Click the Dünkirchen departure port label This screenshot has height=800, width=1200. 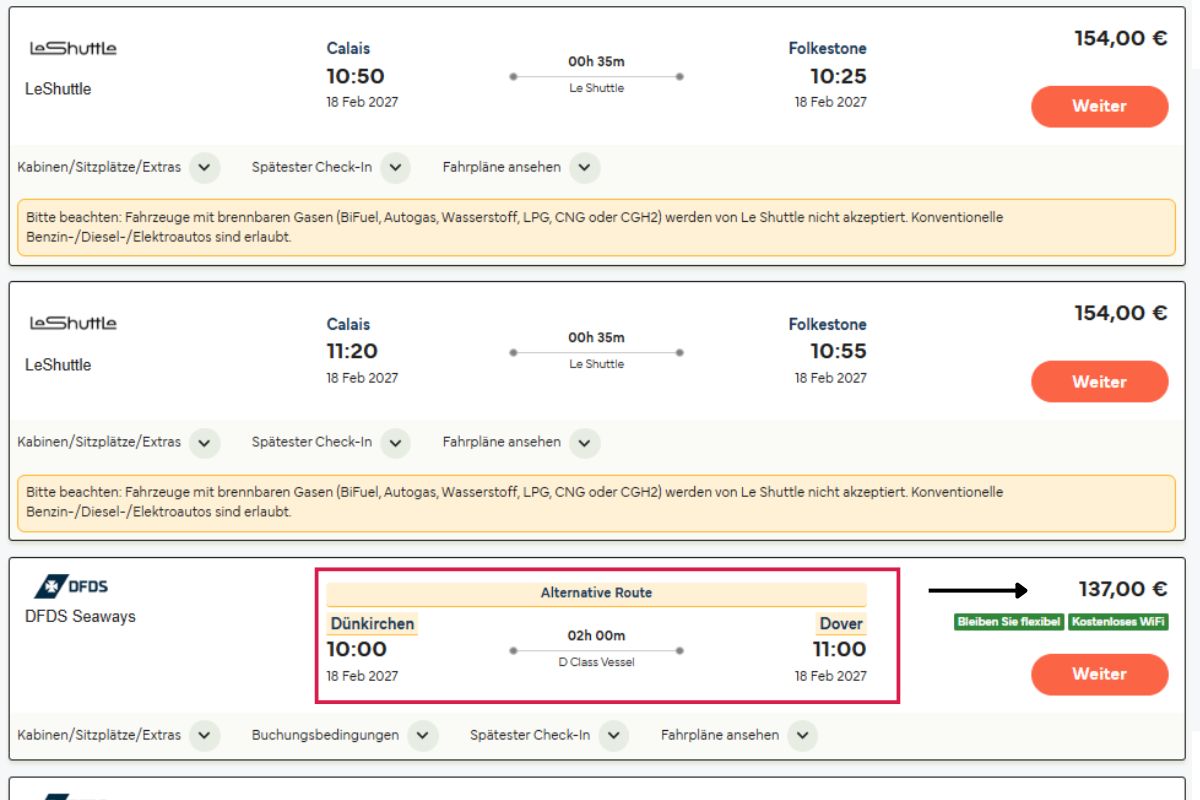click(372, 623)
